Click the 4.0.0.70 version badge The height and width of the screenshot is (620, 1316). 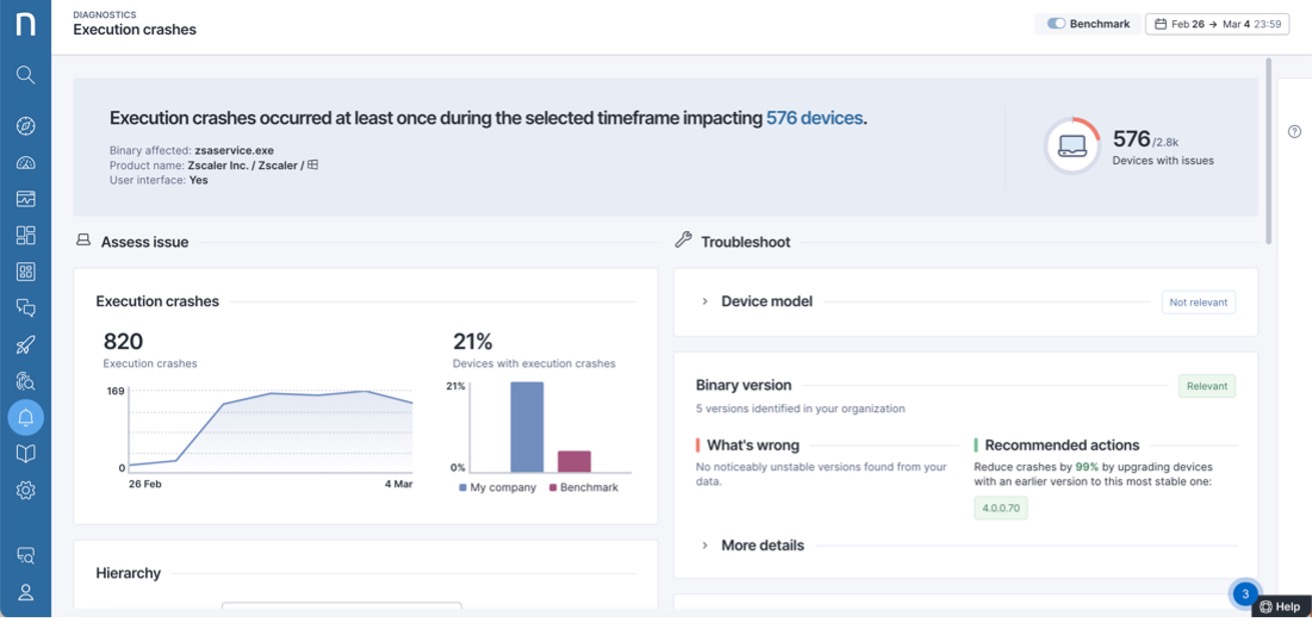pyautogui.click(x=1000, y=508)
